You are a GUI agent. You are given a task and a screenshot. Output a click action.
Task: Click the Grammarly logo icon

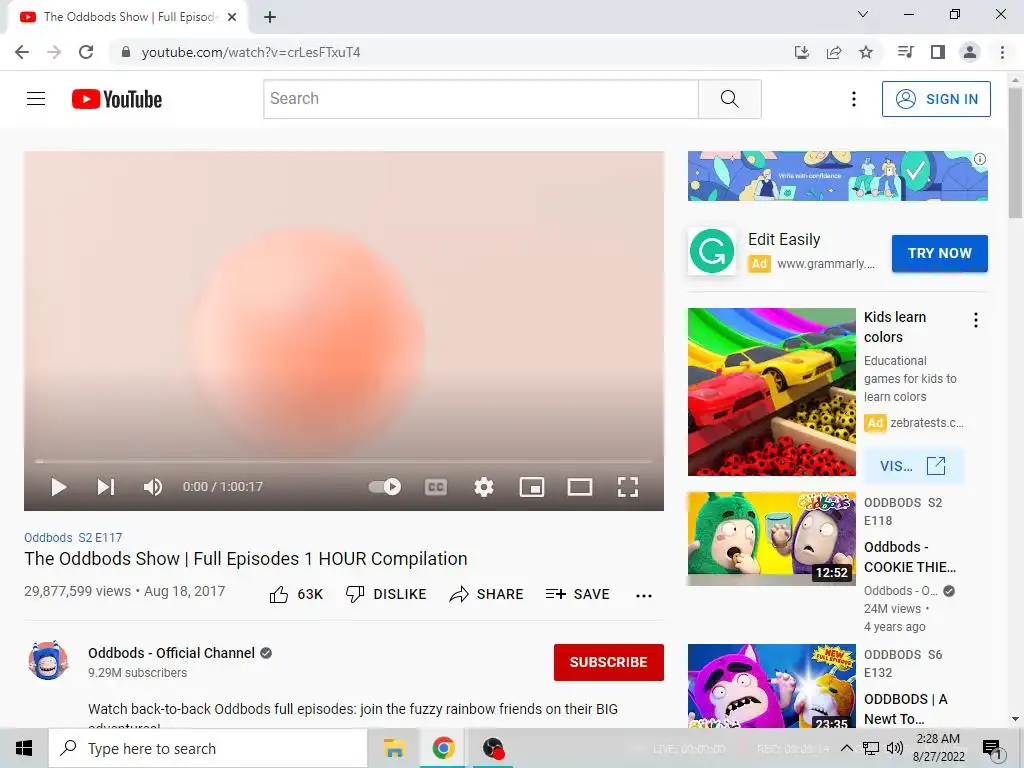712,251
